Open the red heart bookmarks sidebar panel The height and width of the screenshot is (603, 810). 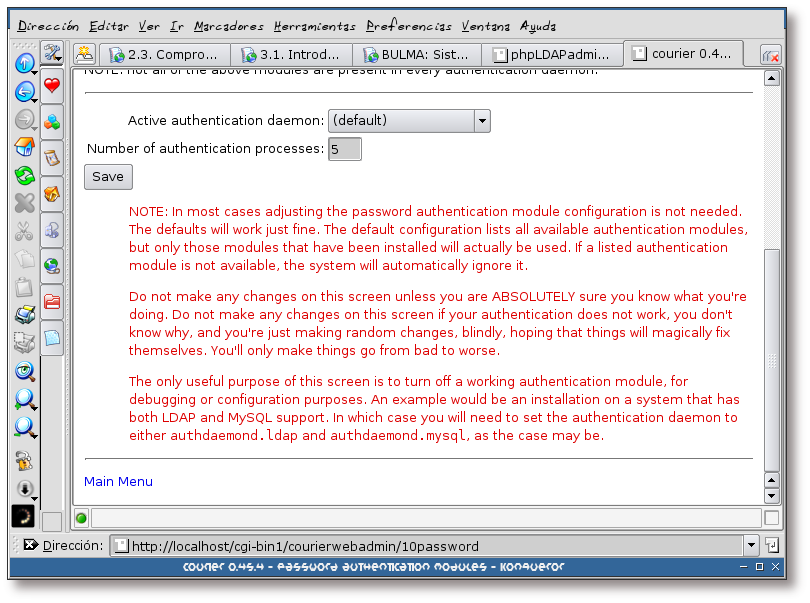click(52, 87)
